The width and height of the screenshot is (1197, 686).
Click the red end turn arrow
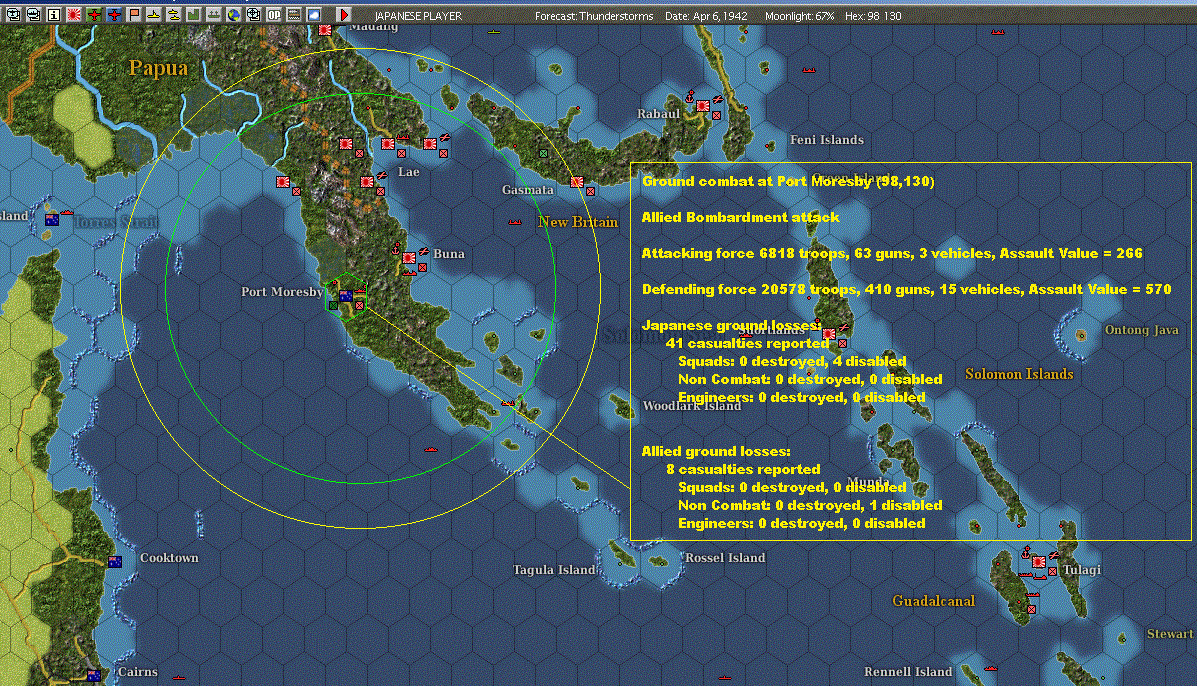344,14
